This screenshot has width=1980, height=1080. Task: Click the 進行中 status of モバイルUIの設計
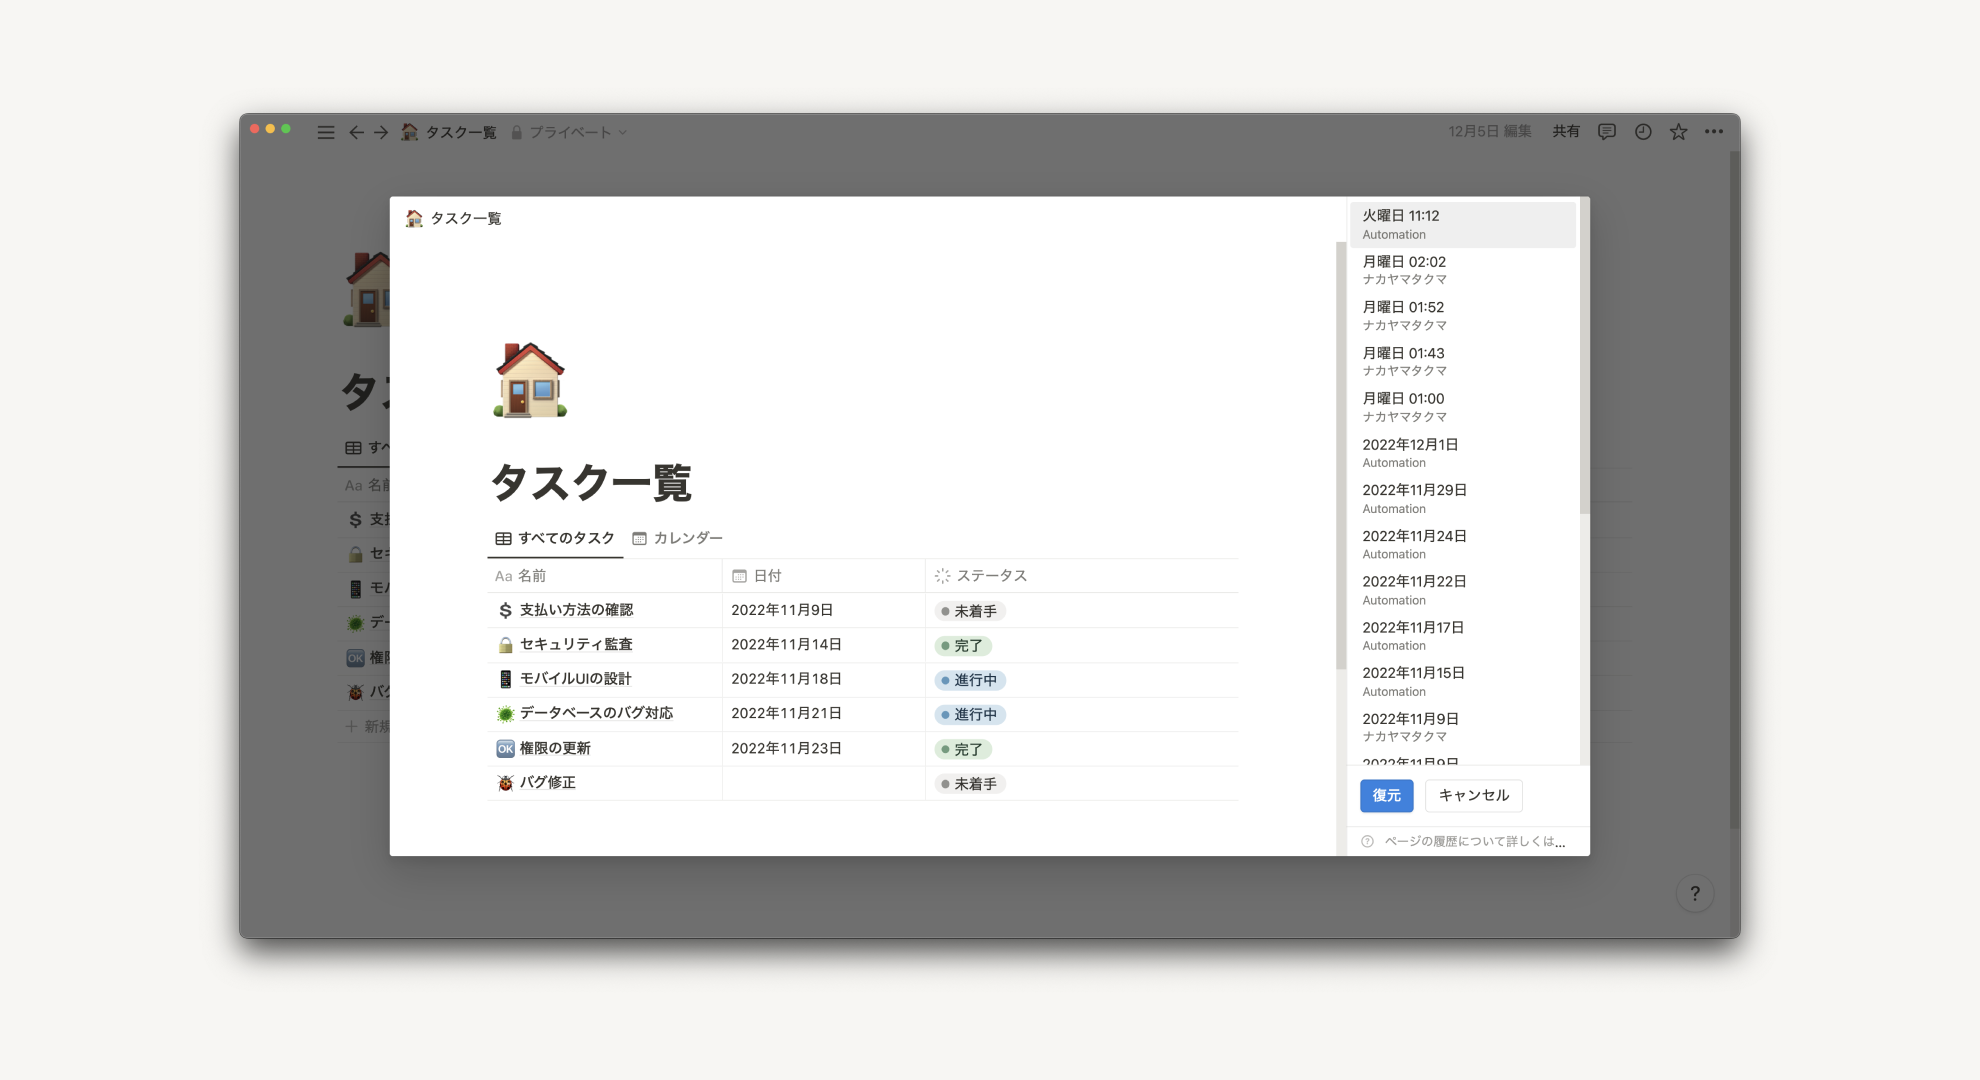point(968,680)
